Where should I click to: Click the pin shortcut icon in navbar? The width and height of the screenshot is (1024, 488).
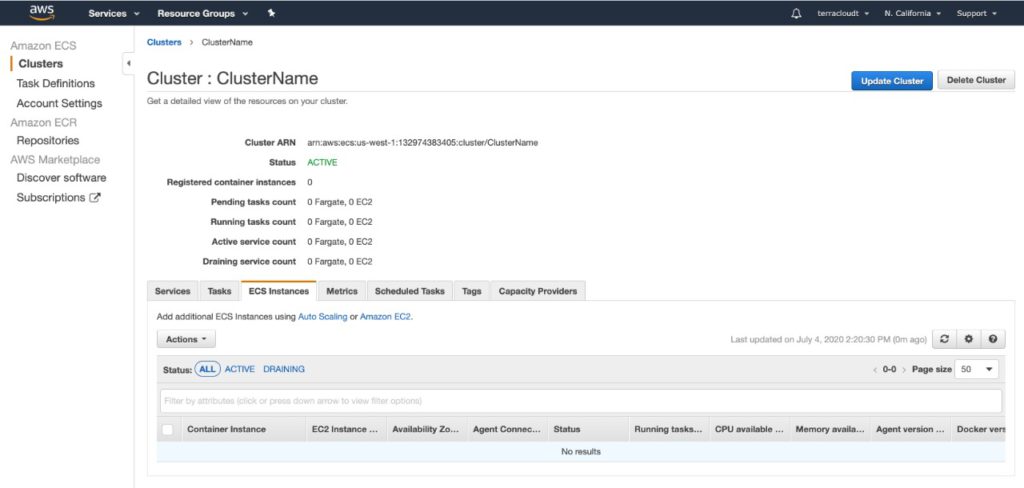pyautogui.click(x=271, y=13)
